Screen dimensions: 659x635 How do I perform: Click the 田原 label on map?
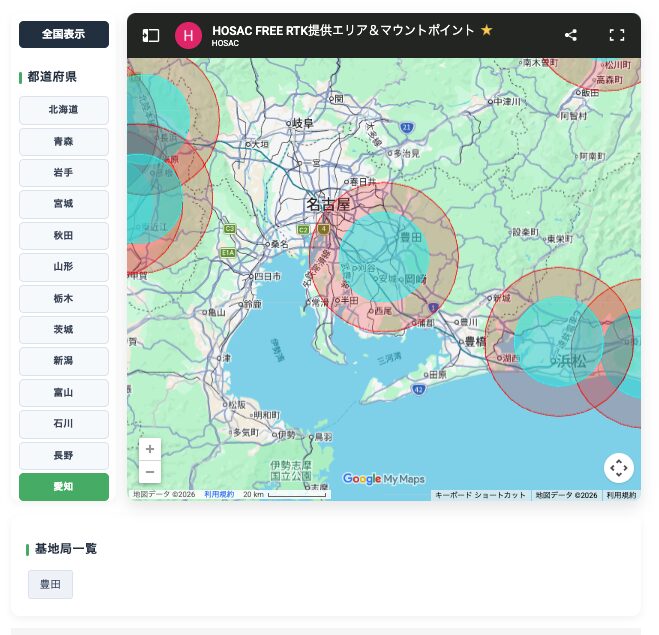(438, 374)
